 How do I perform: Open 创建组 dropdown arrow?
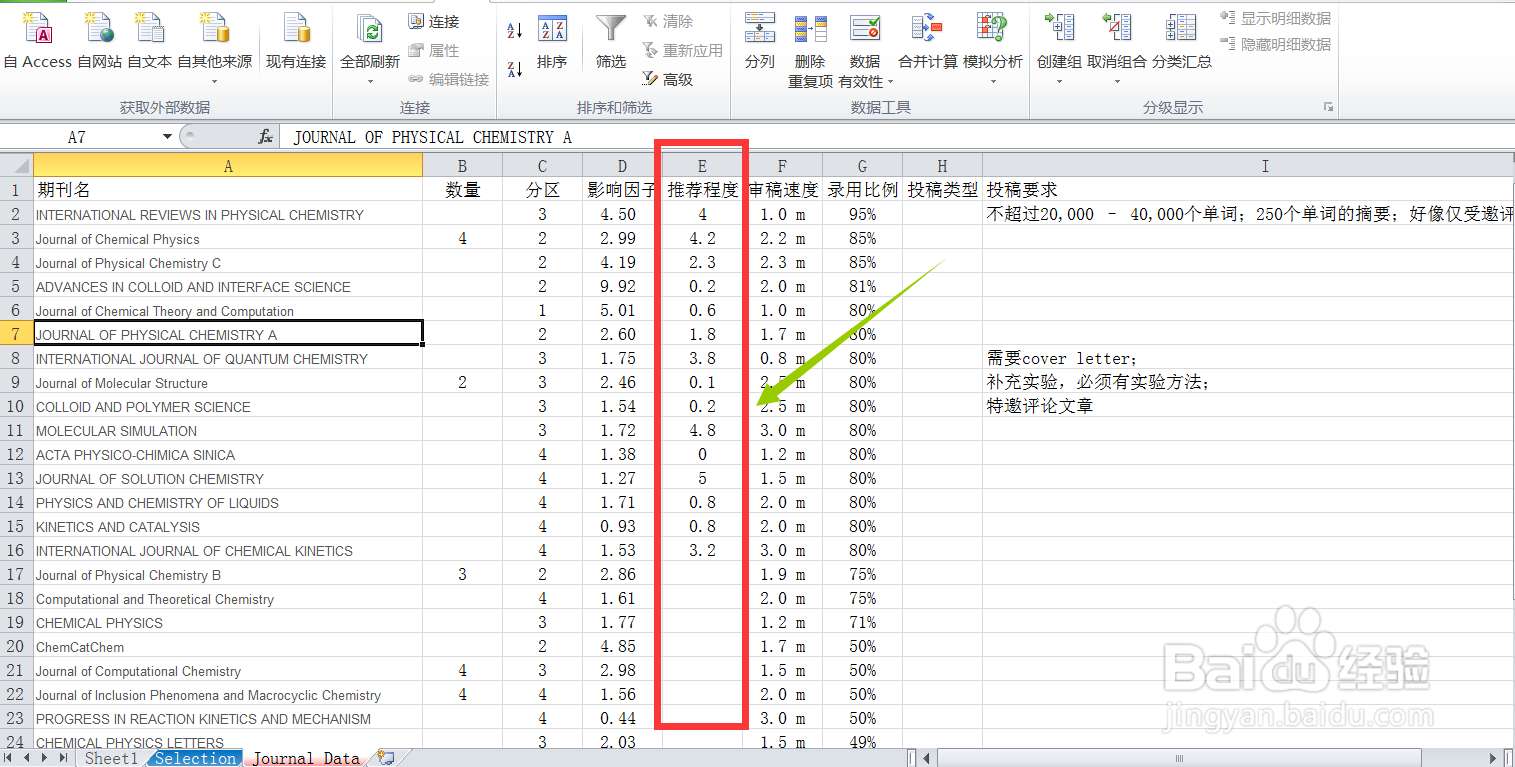click(x=1059, y=81)
